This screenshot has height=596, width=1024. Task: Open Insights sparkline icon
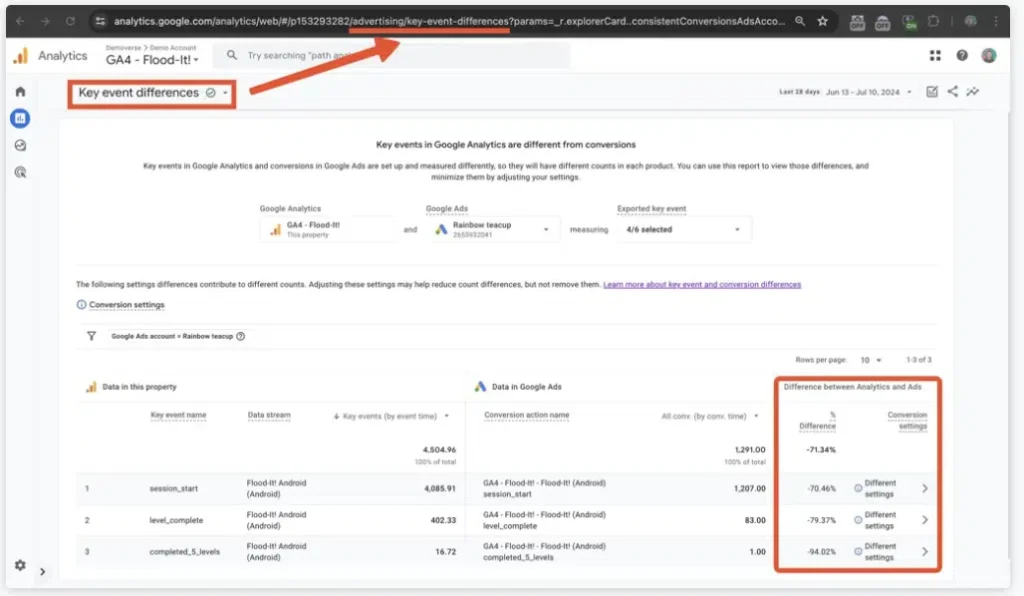[x=973, y=91]
